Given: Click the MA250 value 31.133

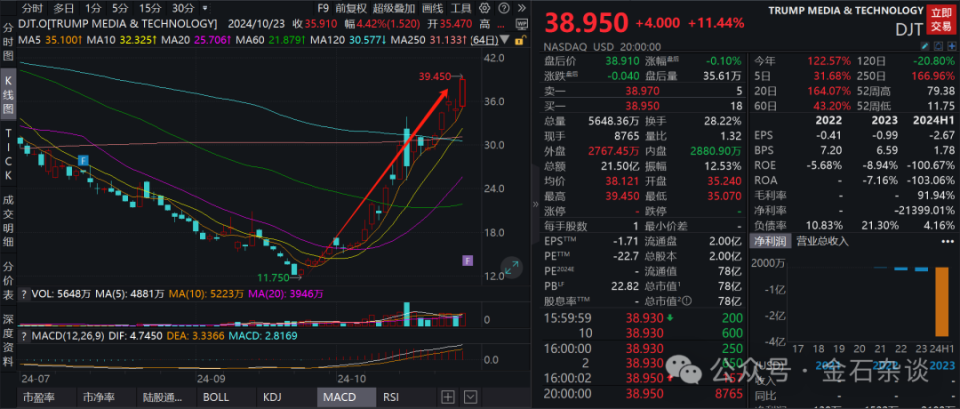Looking at the screenshot, I should 448,40.
